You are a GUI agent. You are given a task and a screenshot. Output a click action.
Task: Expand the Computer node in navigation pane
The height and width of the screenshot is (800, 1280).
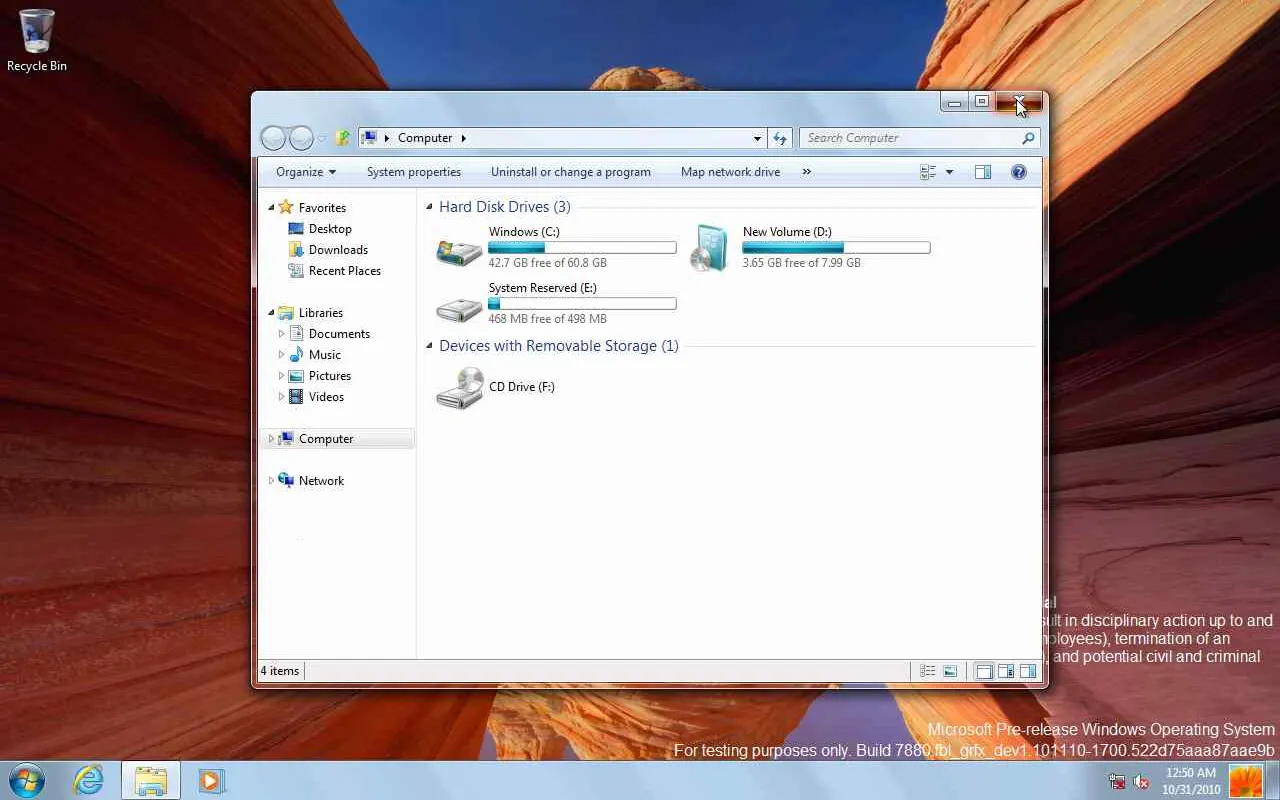pyautogui.click(x=271, y=439)
